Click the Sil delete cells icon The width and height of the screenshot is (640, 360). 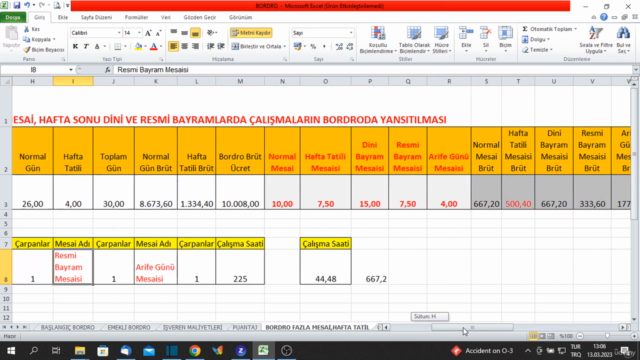486,33
